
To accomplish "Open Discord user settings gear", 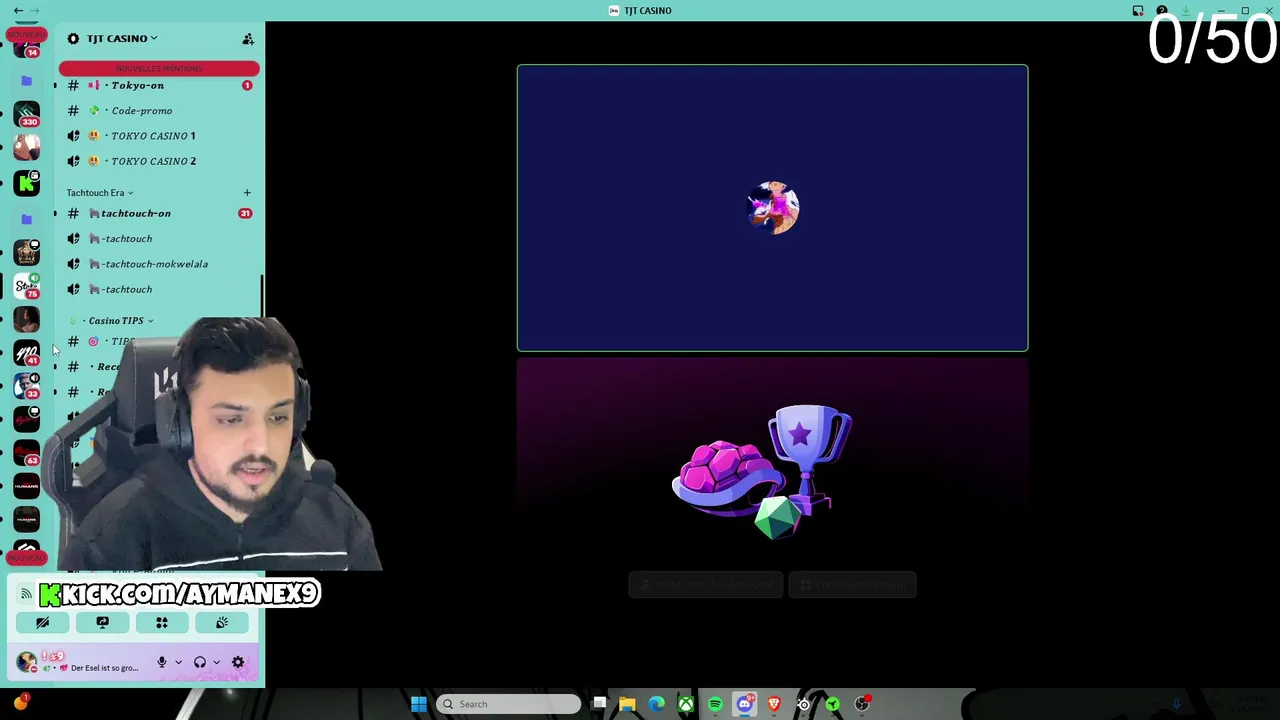I will [238, 662].
